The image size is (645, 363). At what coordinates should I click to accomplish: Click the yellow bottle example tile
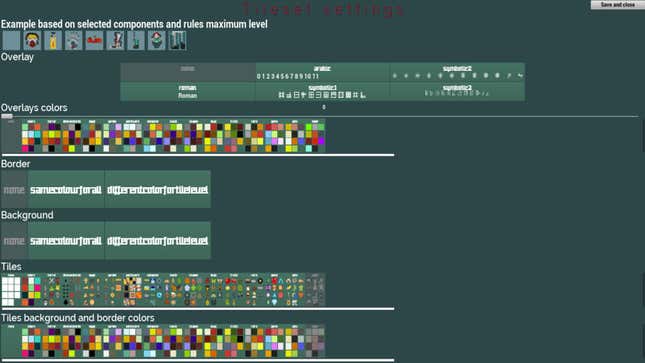tap(53, 40)
